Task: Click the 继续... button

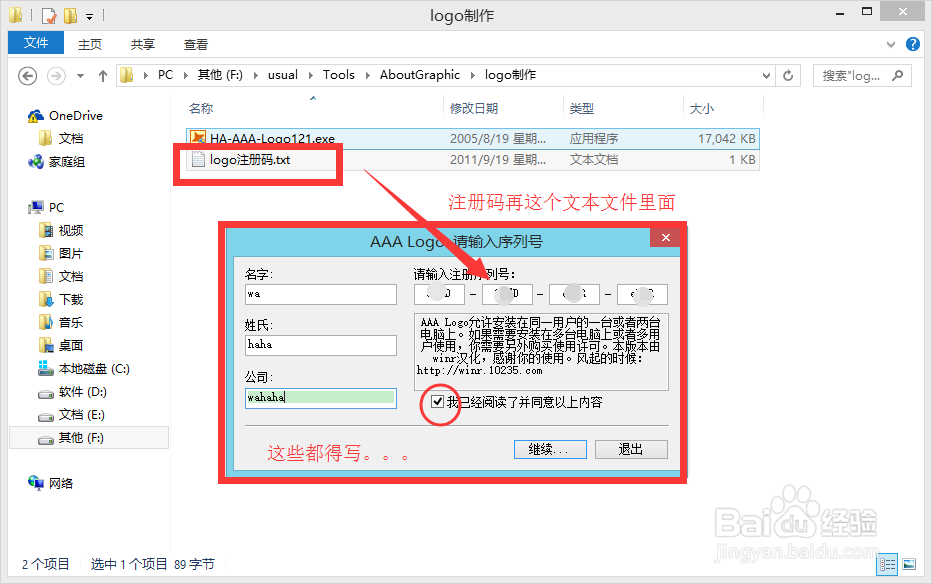Action: pyautogui.click(x=550, y=449)
